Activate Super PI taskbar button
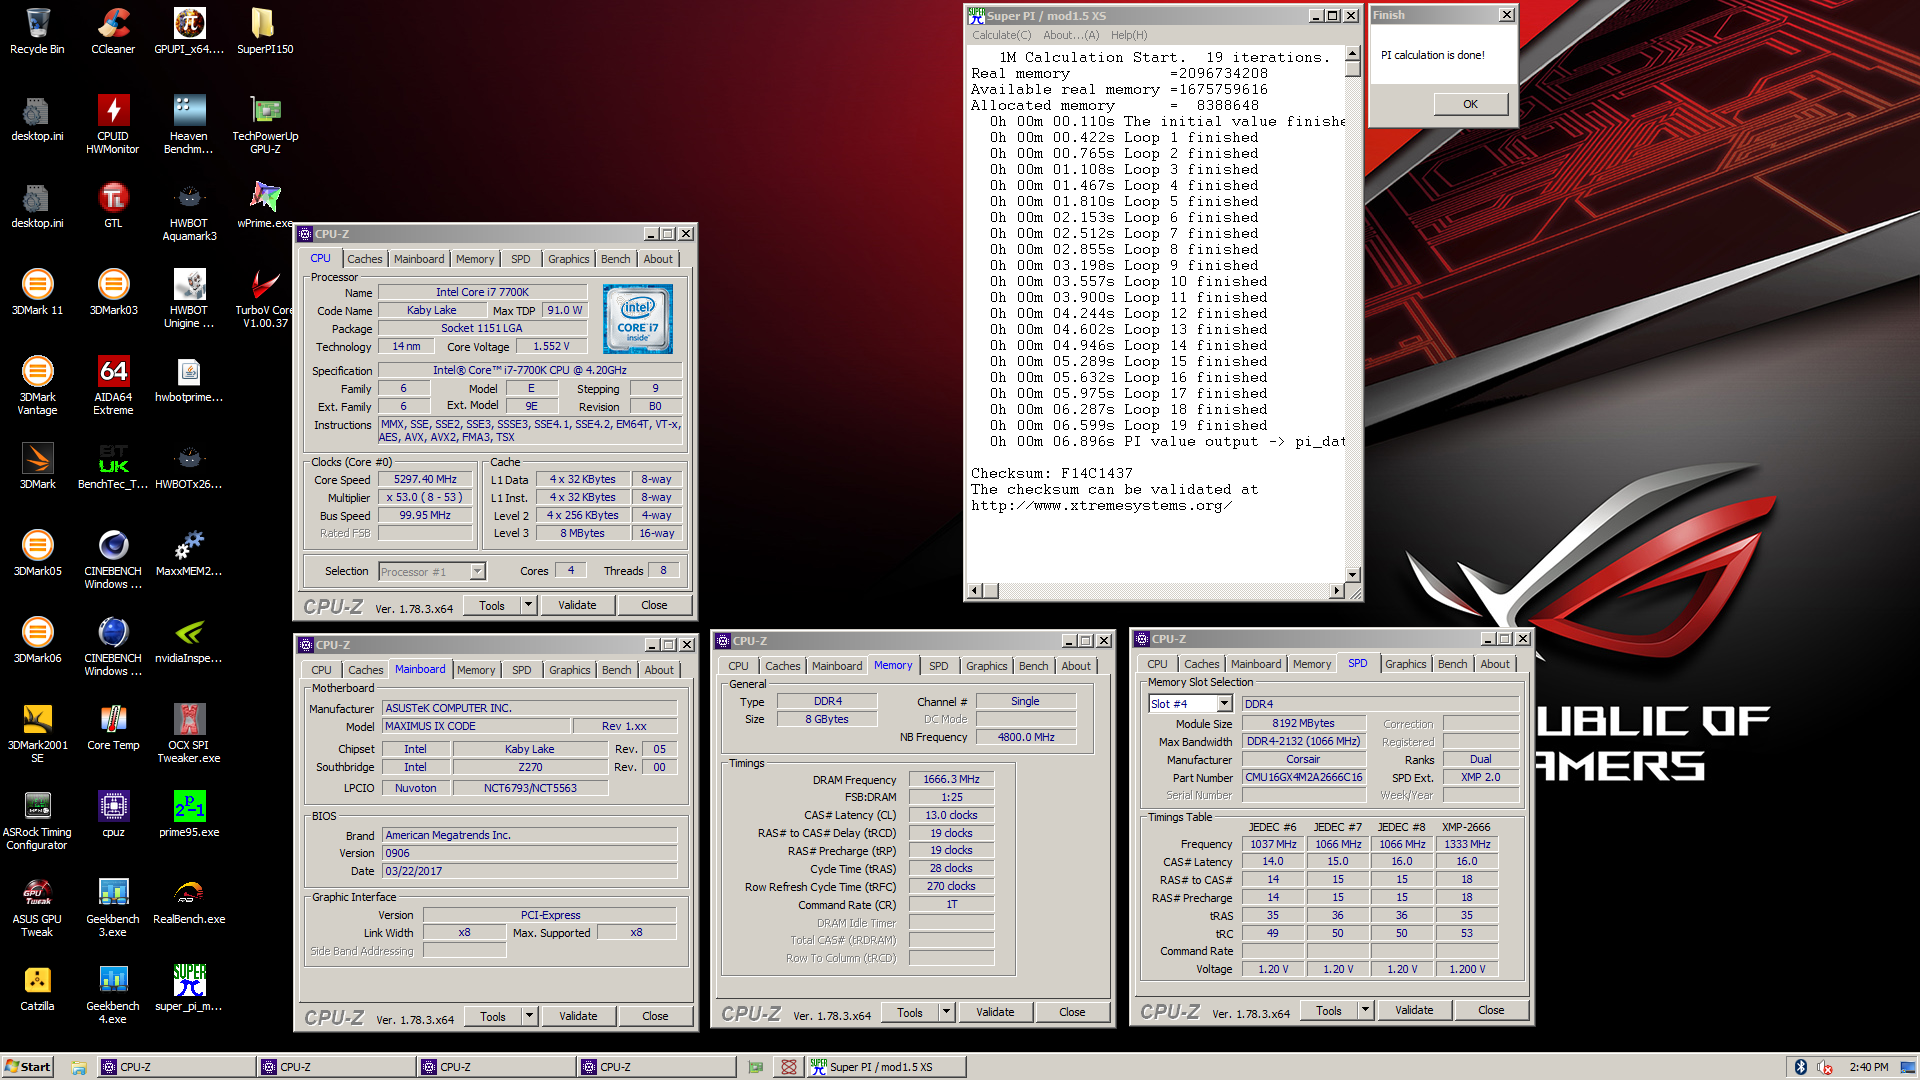Screen dimensions: 1920x1080 click(x=885, y=1067)
